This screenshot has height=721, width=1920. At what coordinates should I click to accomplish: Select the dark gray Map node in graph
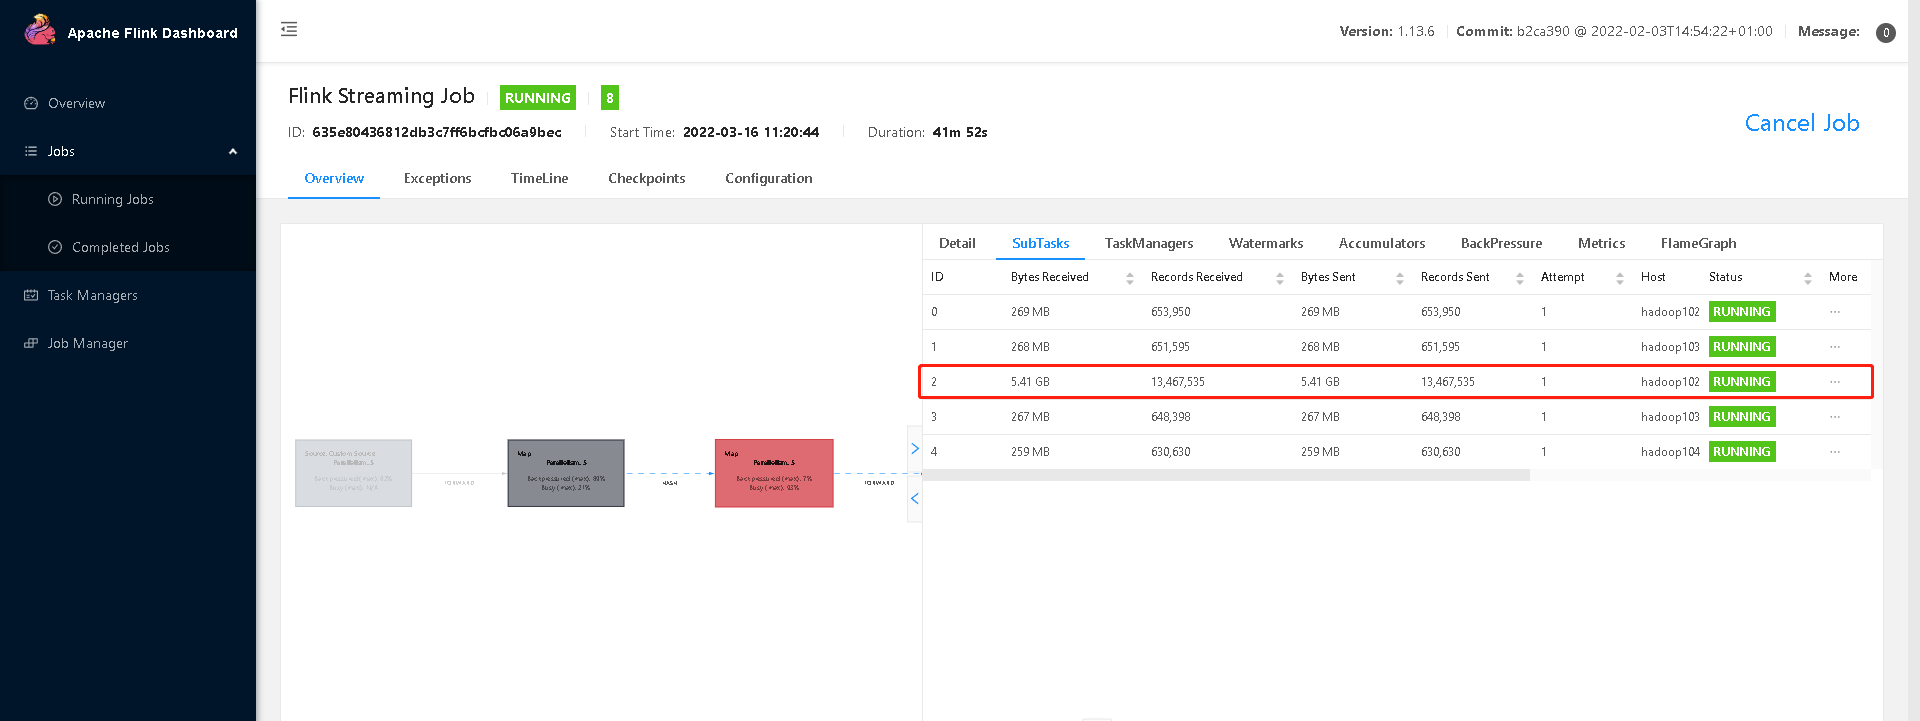pos(566,473)
